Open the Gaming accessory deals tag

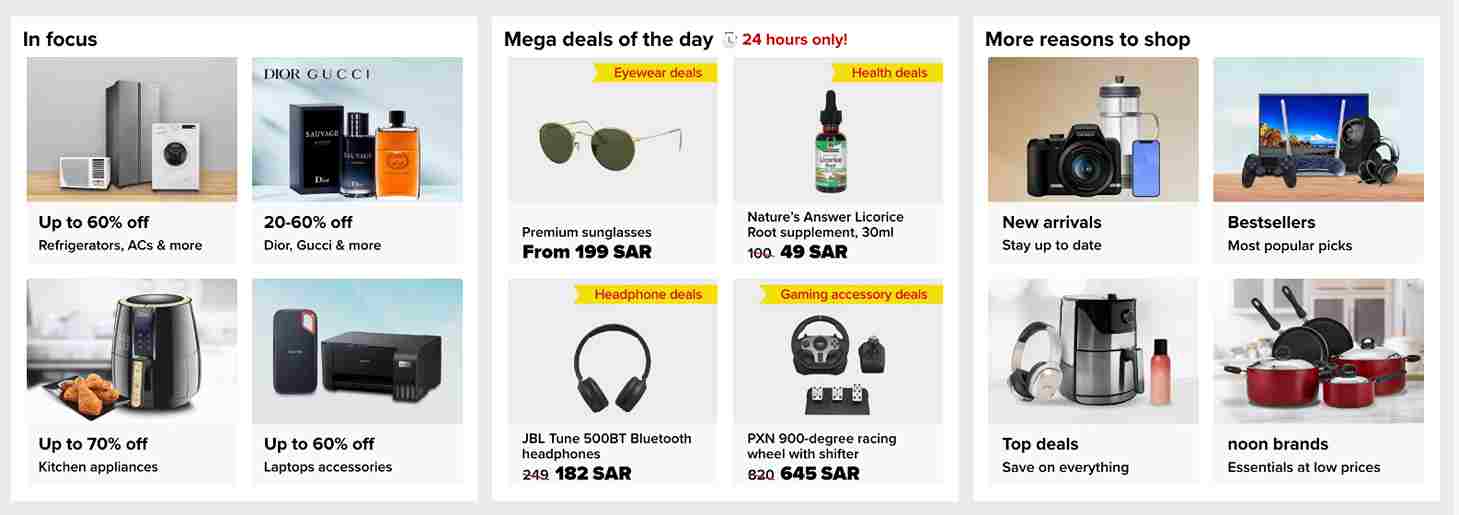[852, 295]
